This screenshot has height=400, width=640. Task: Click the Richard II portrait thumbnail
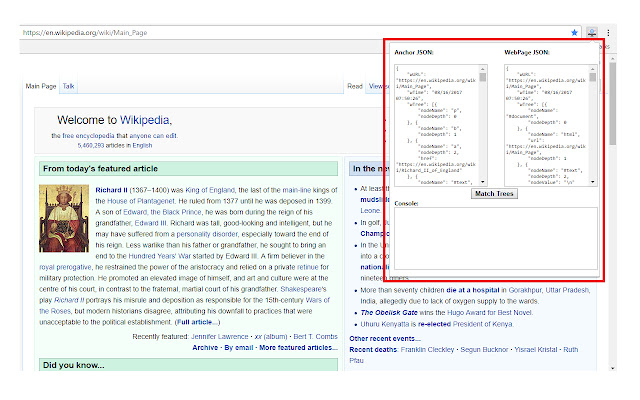click(65, 217)
